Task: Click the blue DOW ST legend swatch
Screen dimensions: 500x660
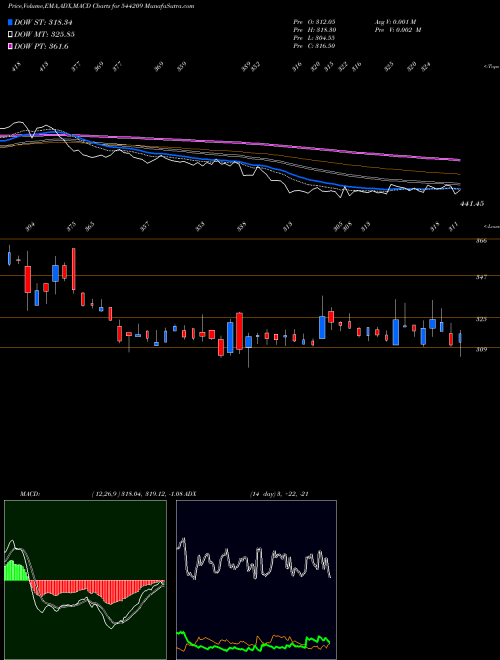Action: point(10,22)
